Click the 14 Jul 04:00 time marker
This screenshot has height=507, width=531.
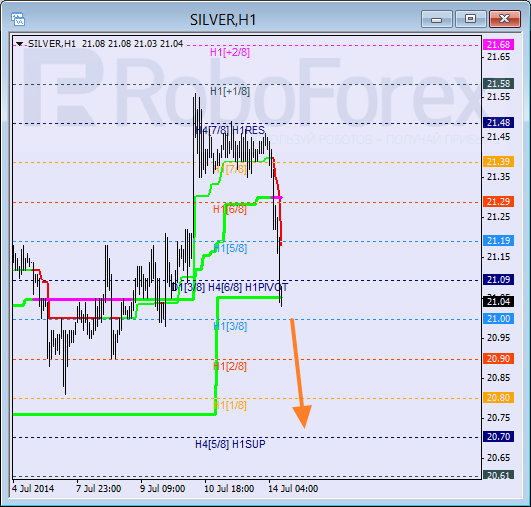tap(293, 489)
